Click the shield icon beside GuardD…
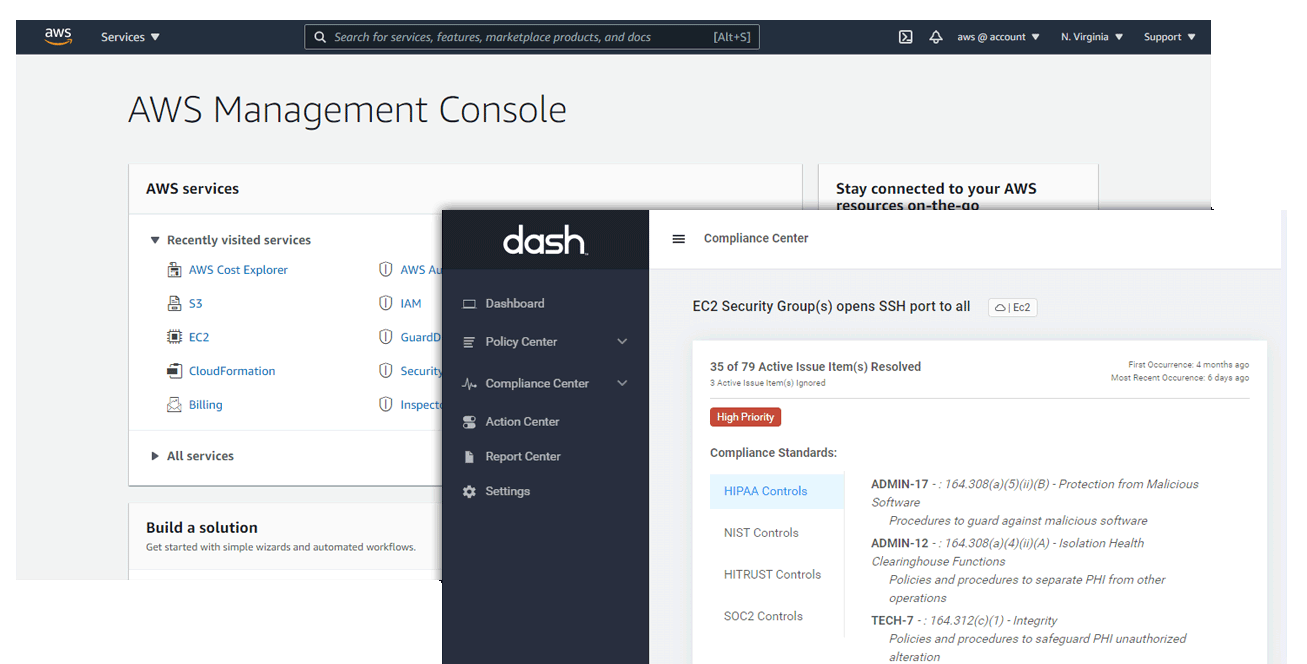 385,337
